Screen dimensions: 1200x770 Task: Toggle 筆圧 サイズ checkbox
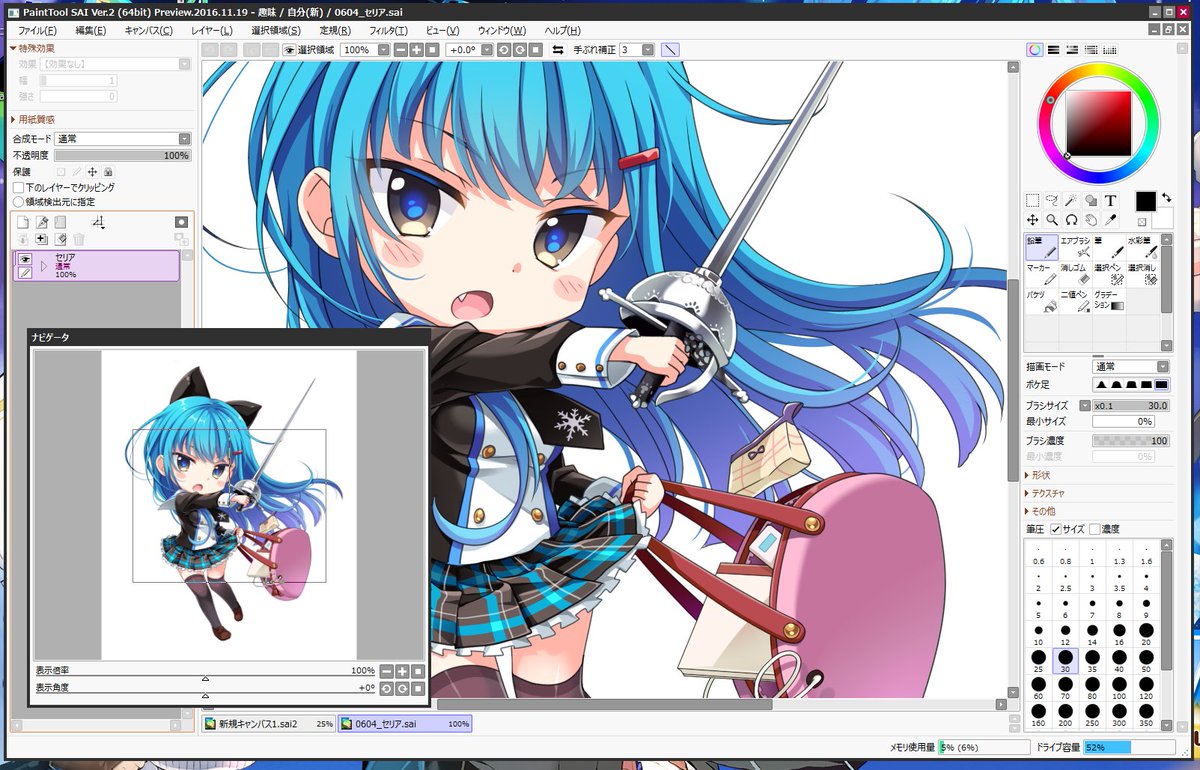pyautogui.click(x=1055, y=529)
